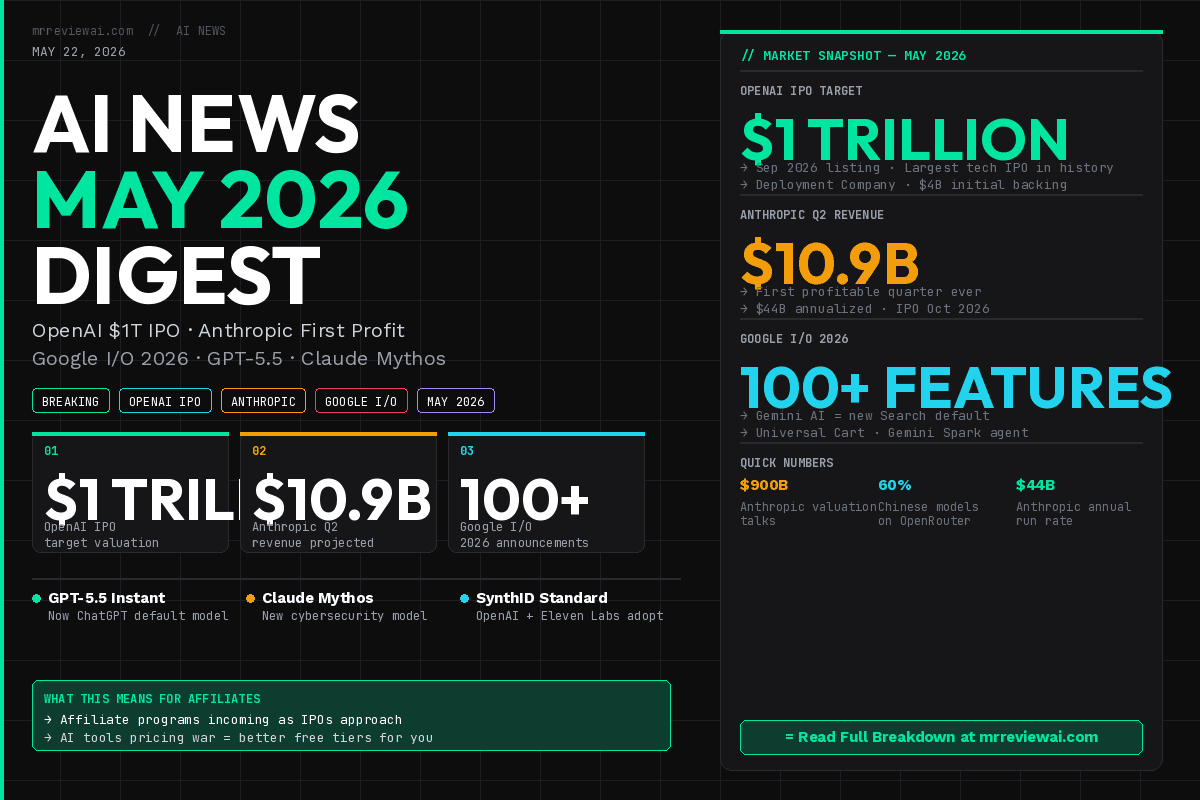This screenshot has width=1200, height=800.
Task: Click 'Deployment Company · $4B initial backing'
Action: [903, 185]
